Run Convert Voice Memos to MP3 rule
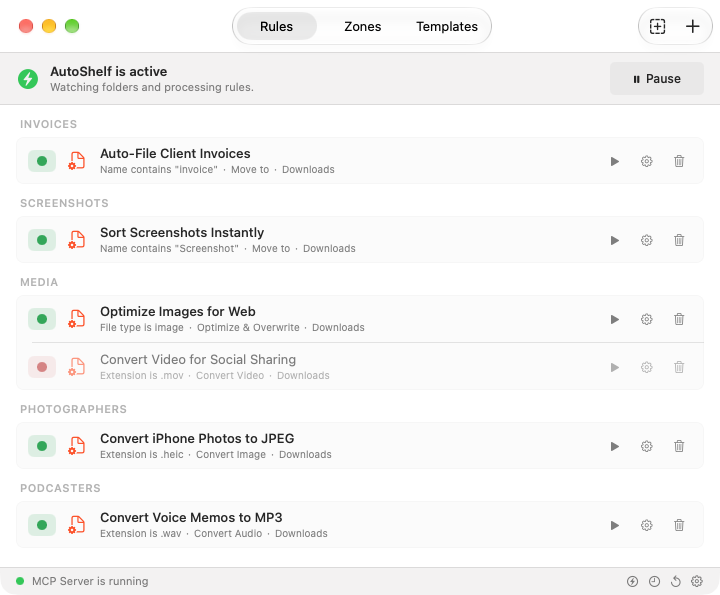 tap(614, 525)
